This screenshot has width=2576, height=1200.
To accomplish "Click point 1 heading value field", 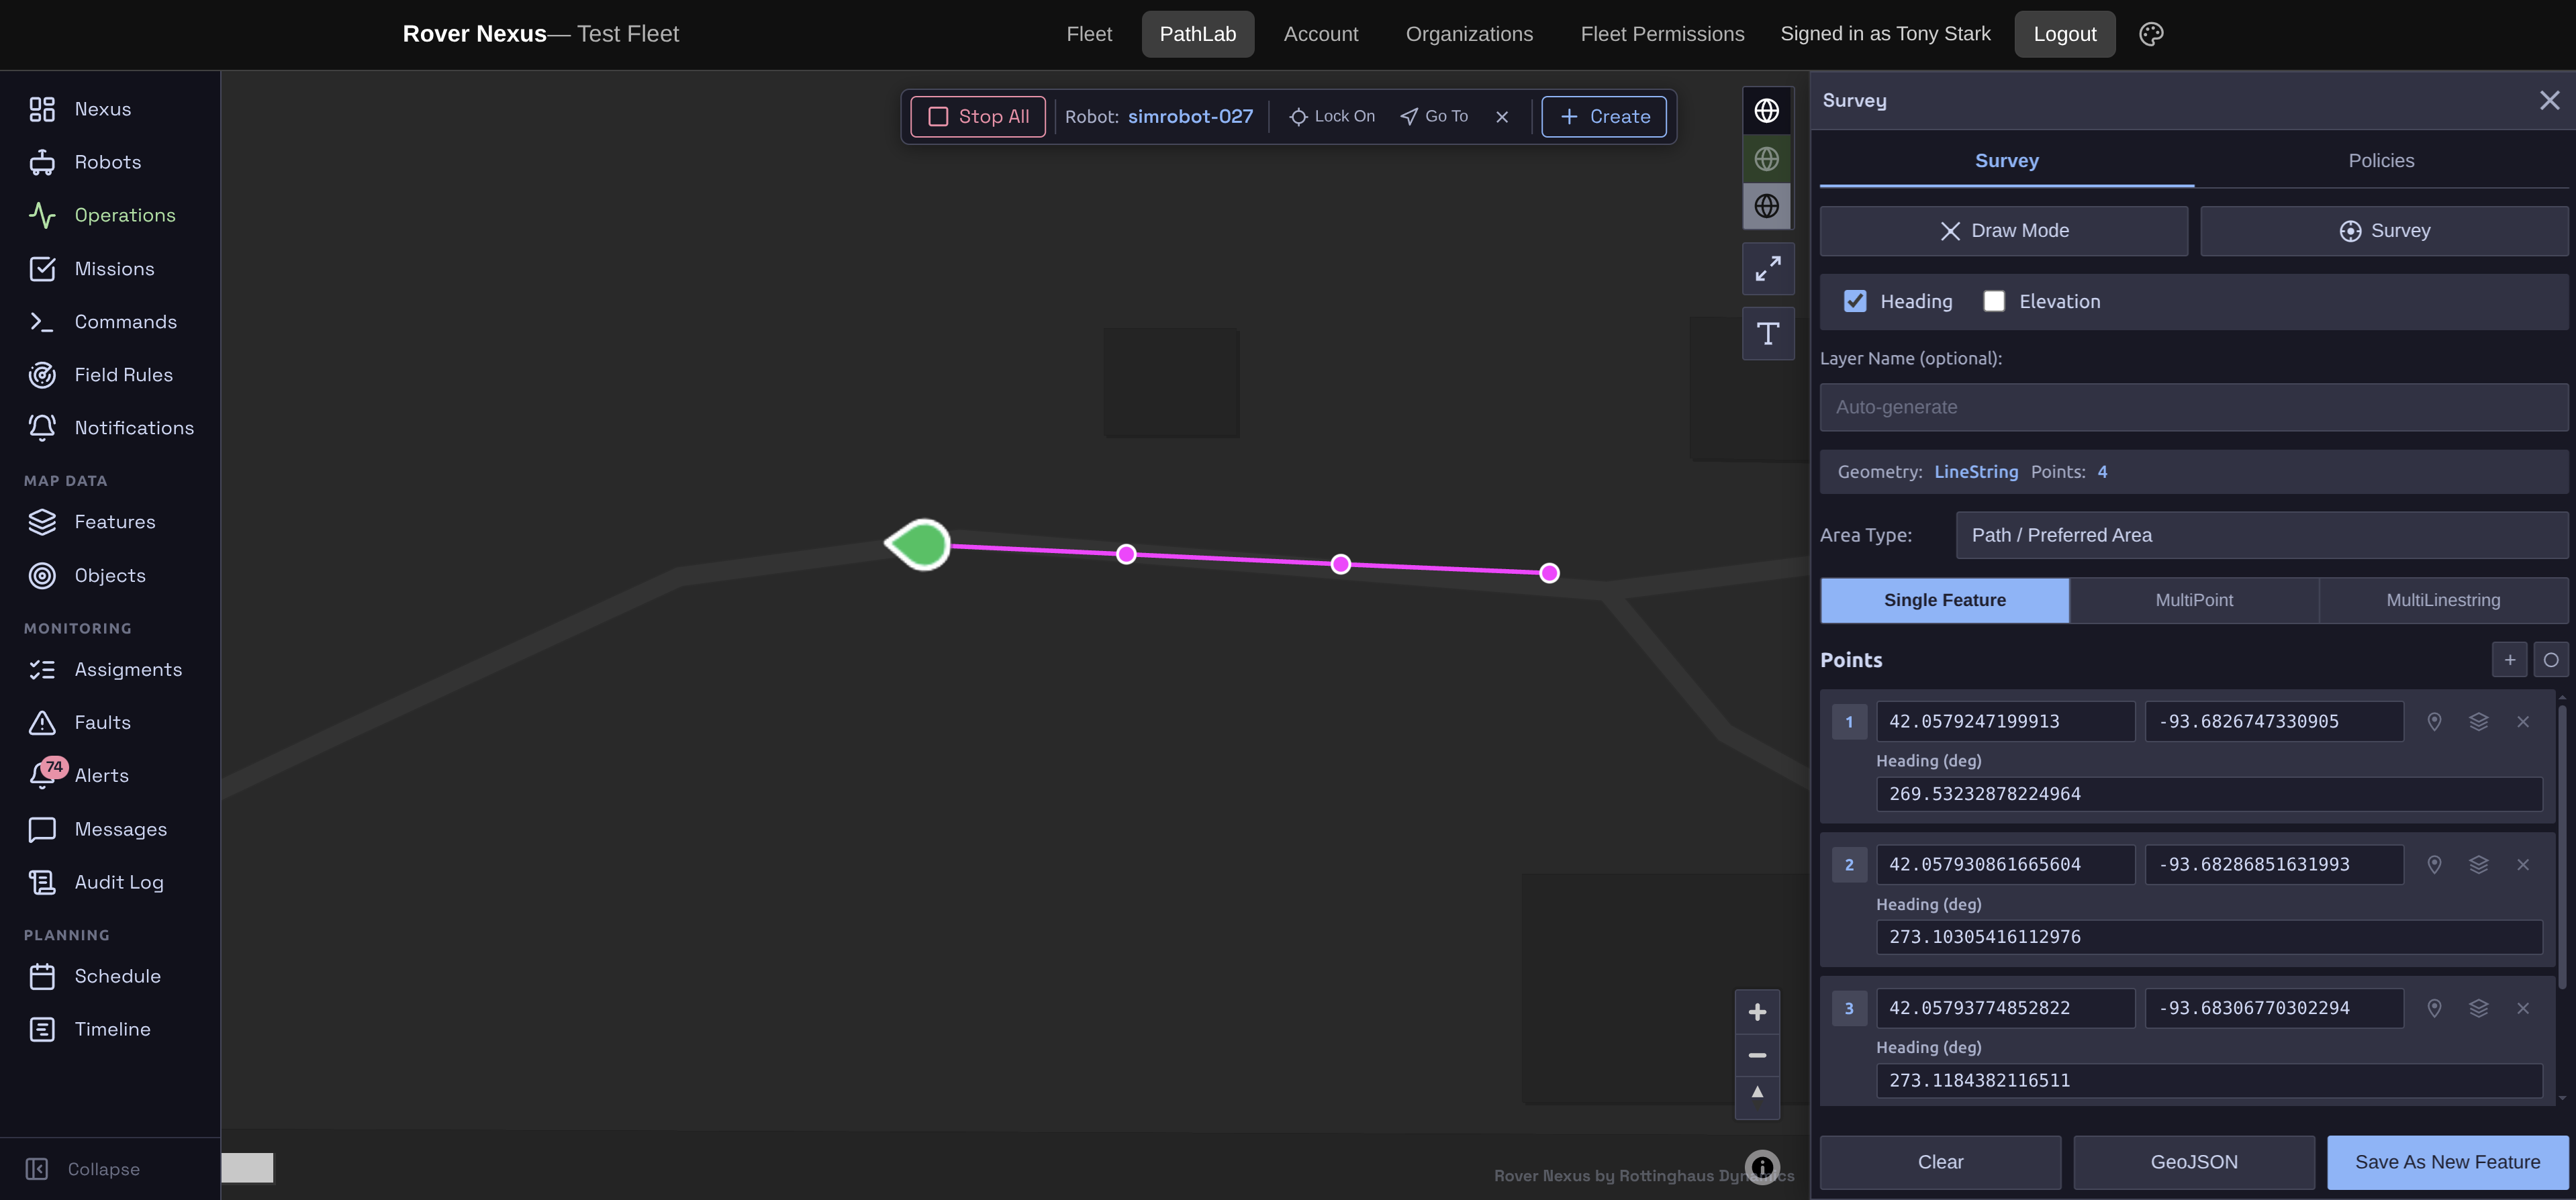I will pyautogui.click(x=2209, y=795).
